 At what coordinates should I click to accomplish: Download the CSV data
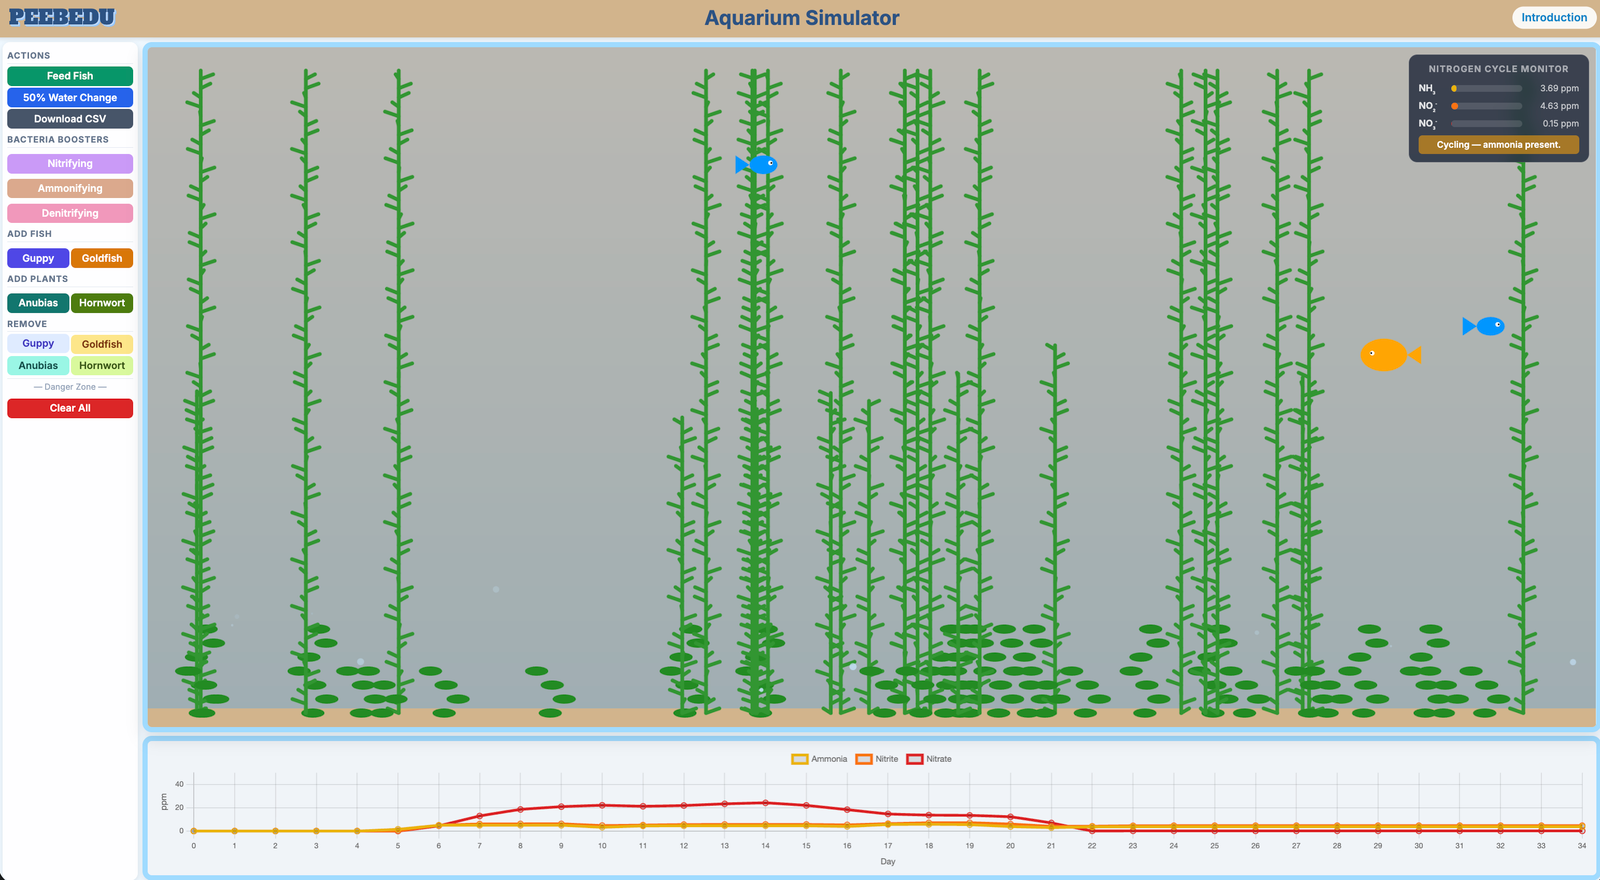point(70,119)
